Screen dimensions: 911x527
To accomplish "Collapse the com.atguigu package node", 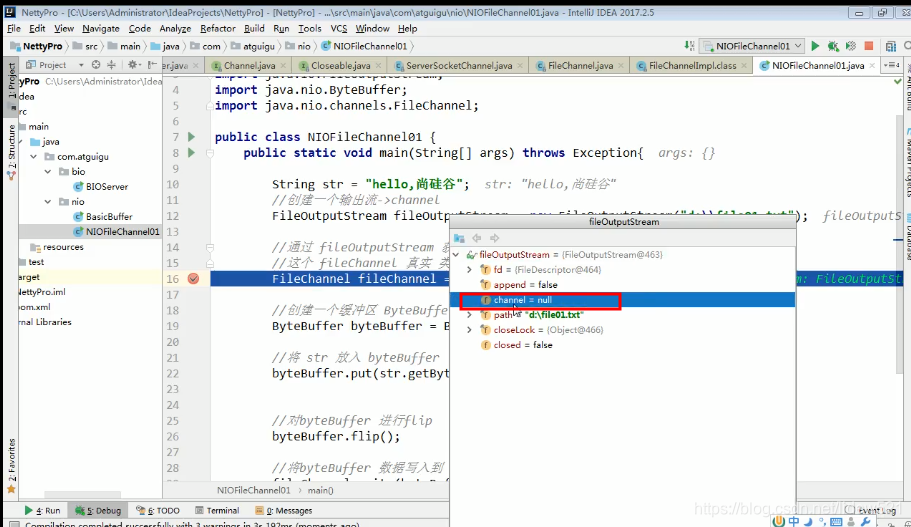I will click(34, 156).
